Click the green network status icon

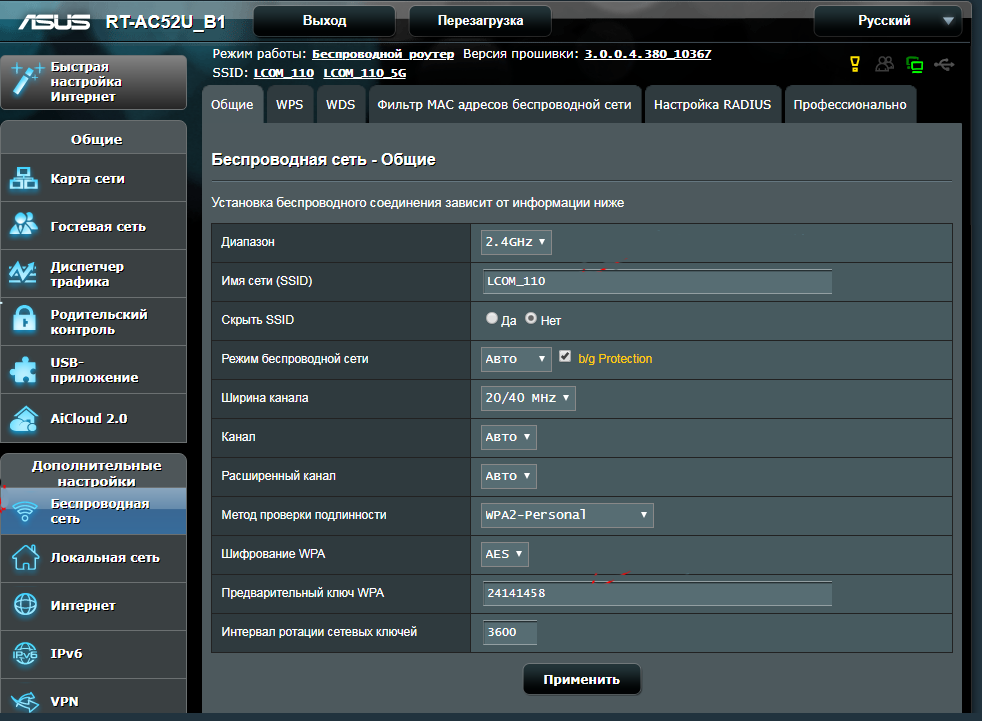pos(914,65)
